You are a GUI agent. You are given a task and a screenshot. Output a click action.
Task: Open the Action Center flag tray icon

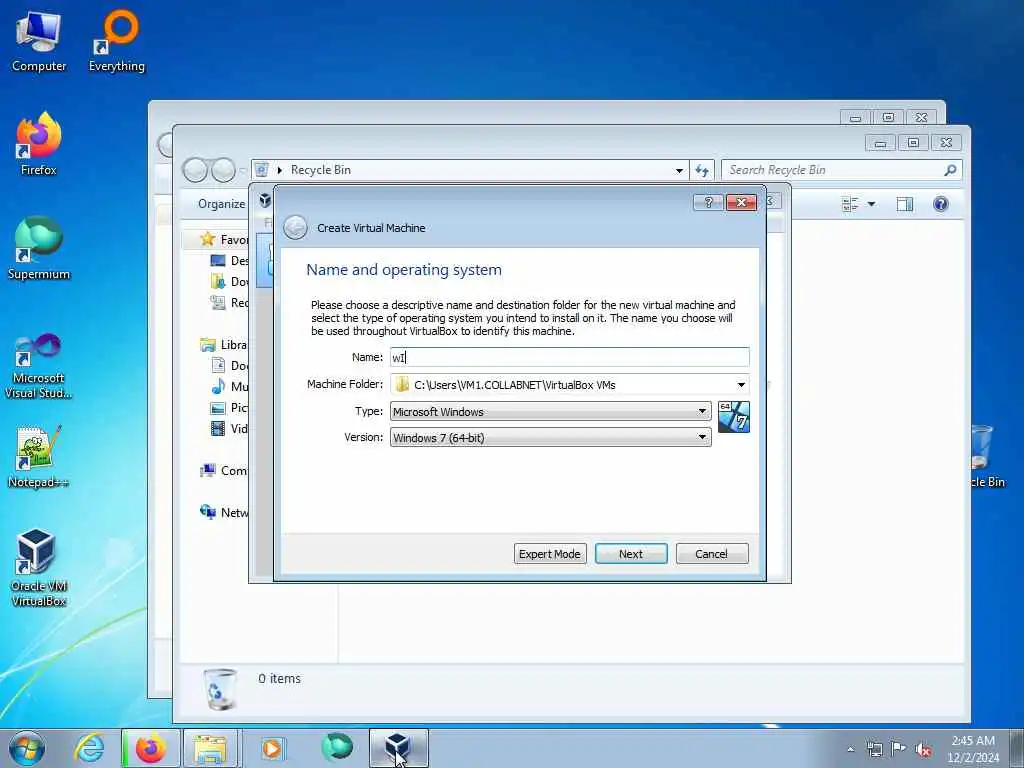(x=899, y=749)
